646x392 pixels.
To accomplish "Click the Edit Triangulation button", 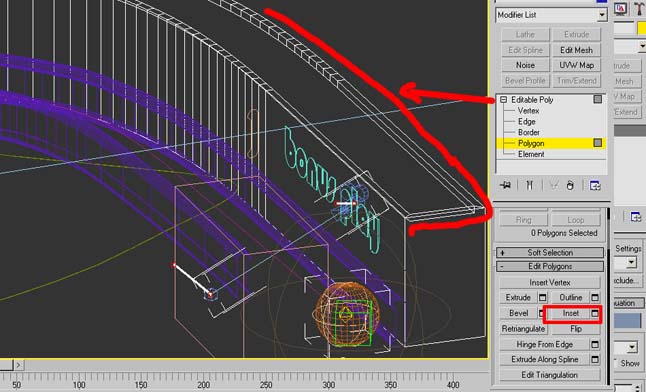I will click(550, 375).
